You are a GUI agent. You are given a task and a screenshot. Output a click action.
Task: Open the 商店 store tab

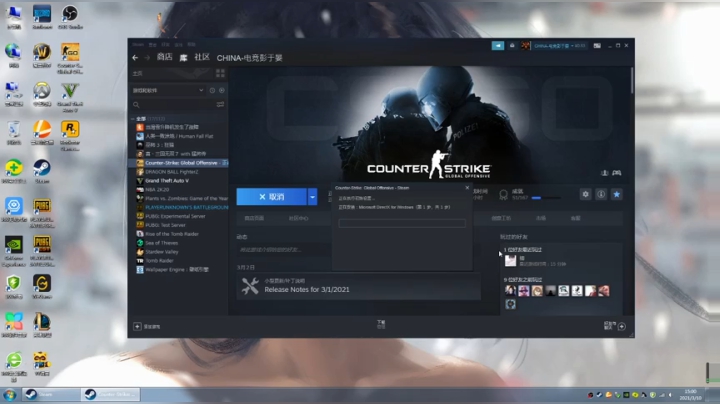tap(164, 57)
